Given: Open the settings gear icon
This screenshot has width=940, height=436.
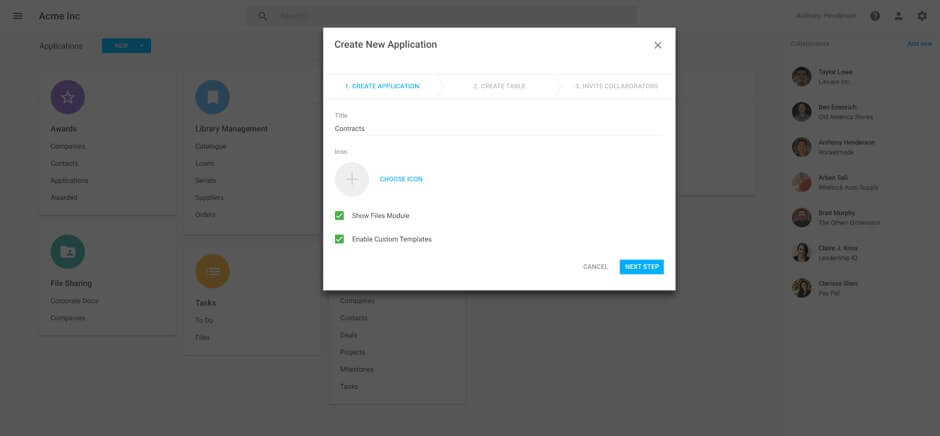Looking at the screenshot, I should (922, 16).
